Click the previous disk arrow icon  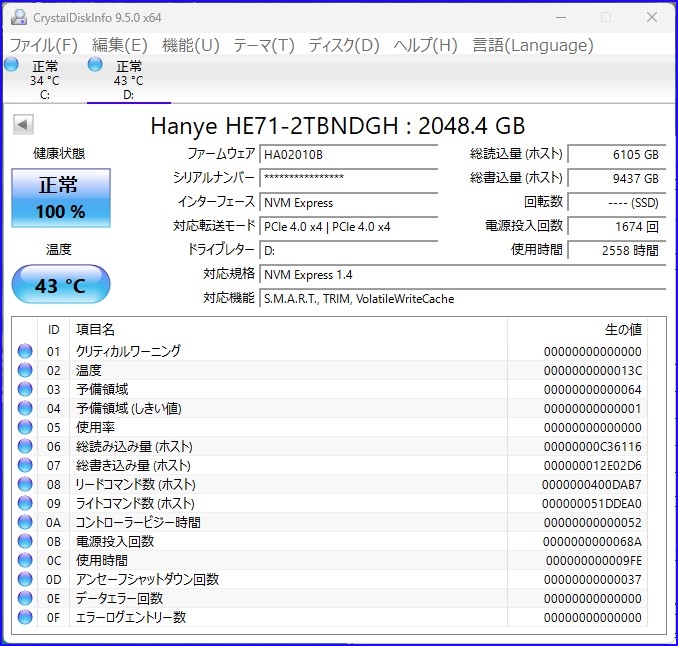coord(23,125)
